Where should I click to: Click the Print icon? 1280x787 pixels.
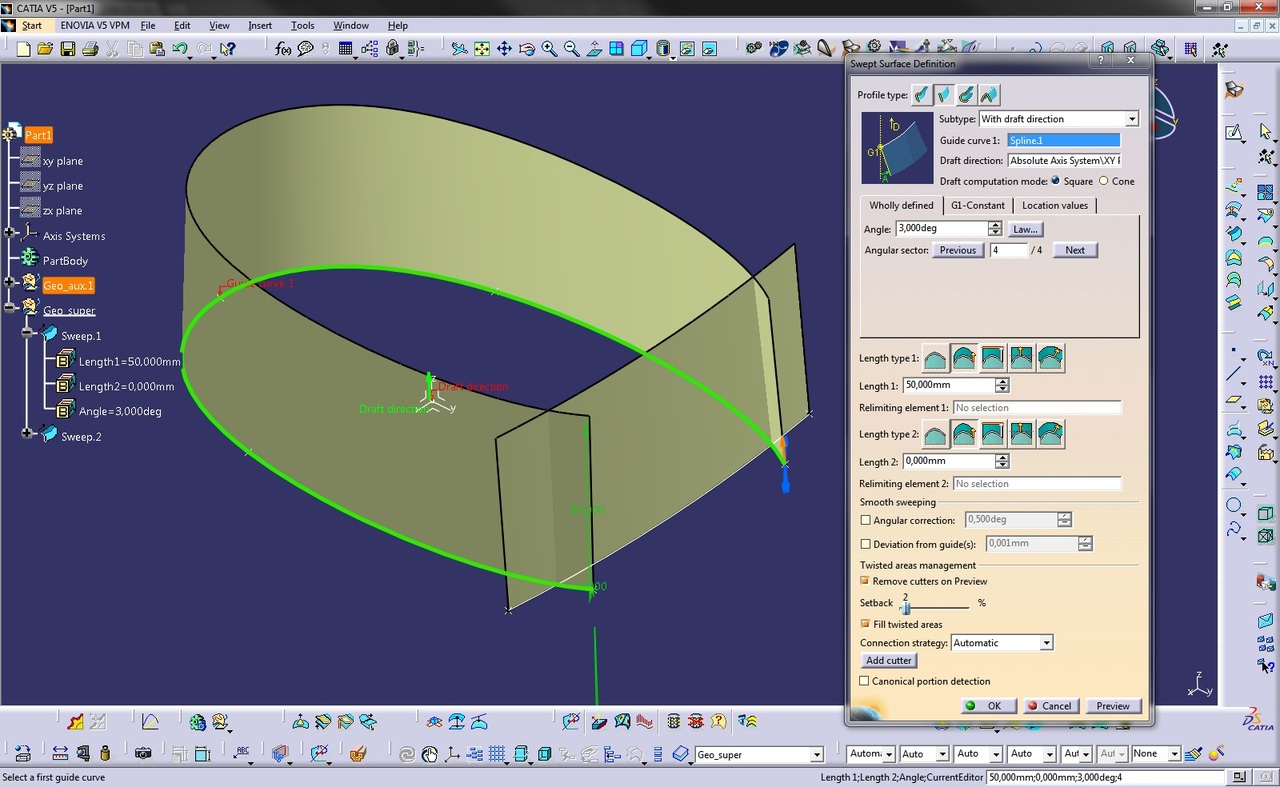(90, 49)
